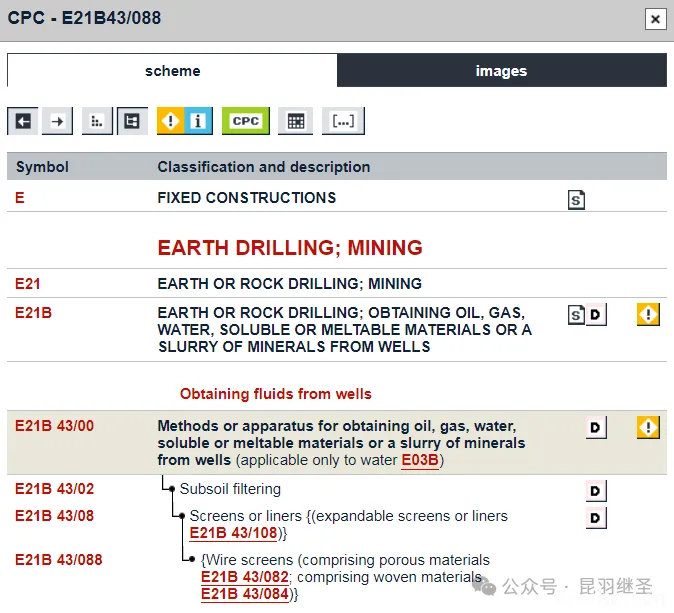
Task: Click the warning icon in E21B row
Action: coord(648,315)
